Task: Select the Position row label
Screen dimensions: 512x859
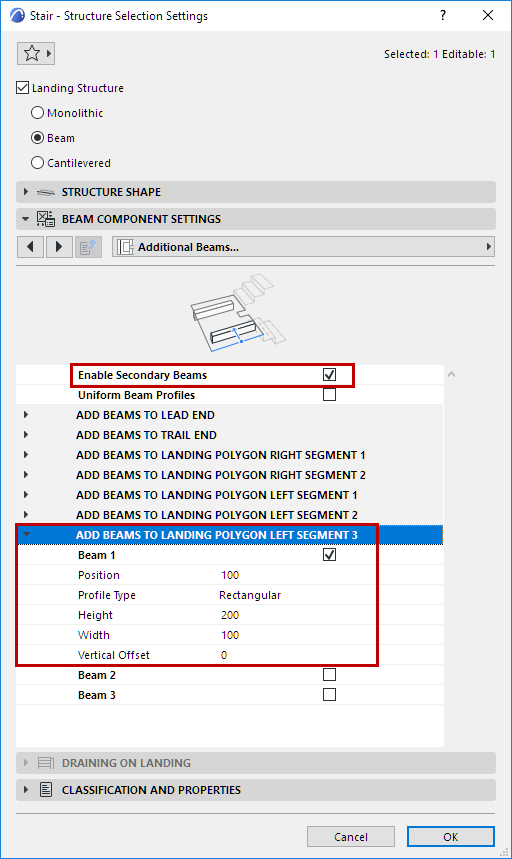Action: tap(99, 575)
